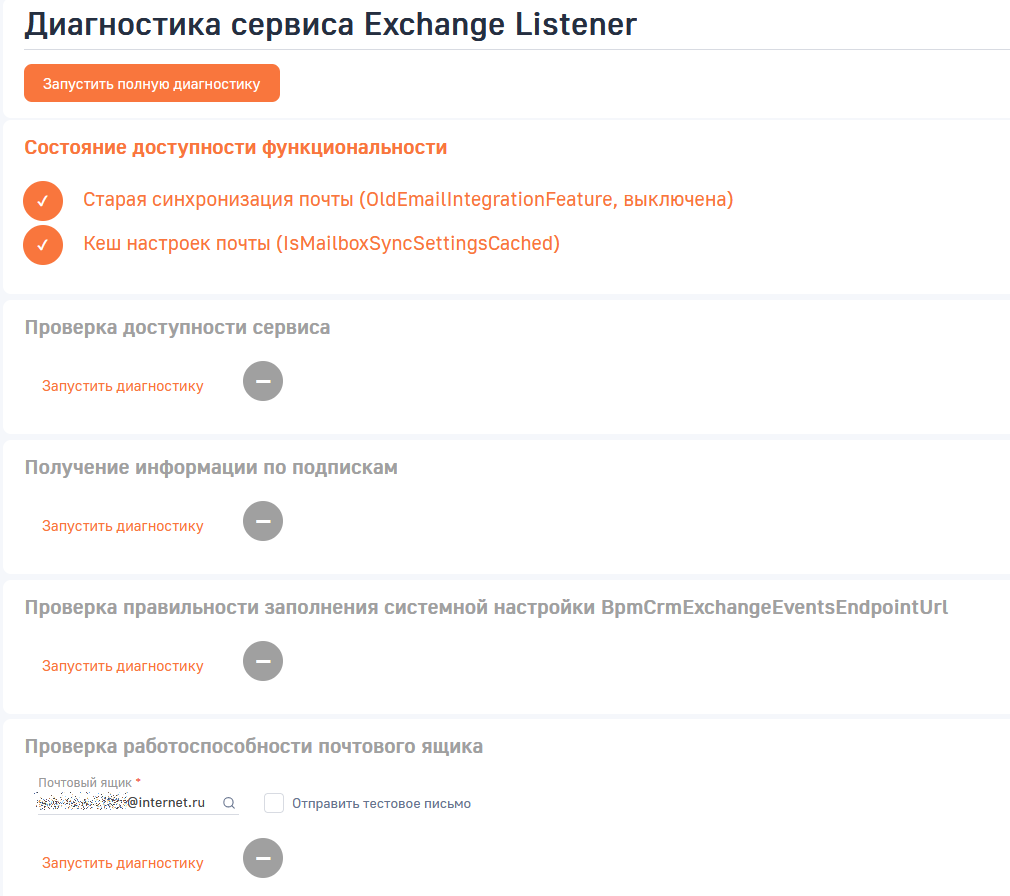The height and width of the screenshot is (896, 1010).
Task: Click the status circle for BpmCrmExchangeEventsEndpointUrl check
Action: [262, 661]
